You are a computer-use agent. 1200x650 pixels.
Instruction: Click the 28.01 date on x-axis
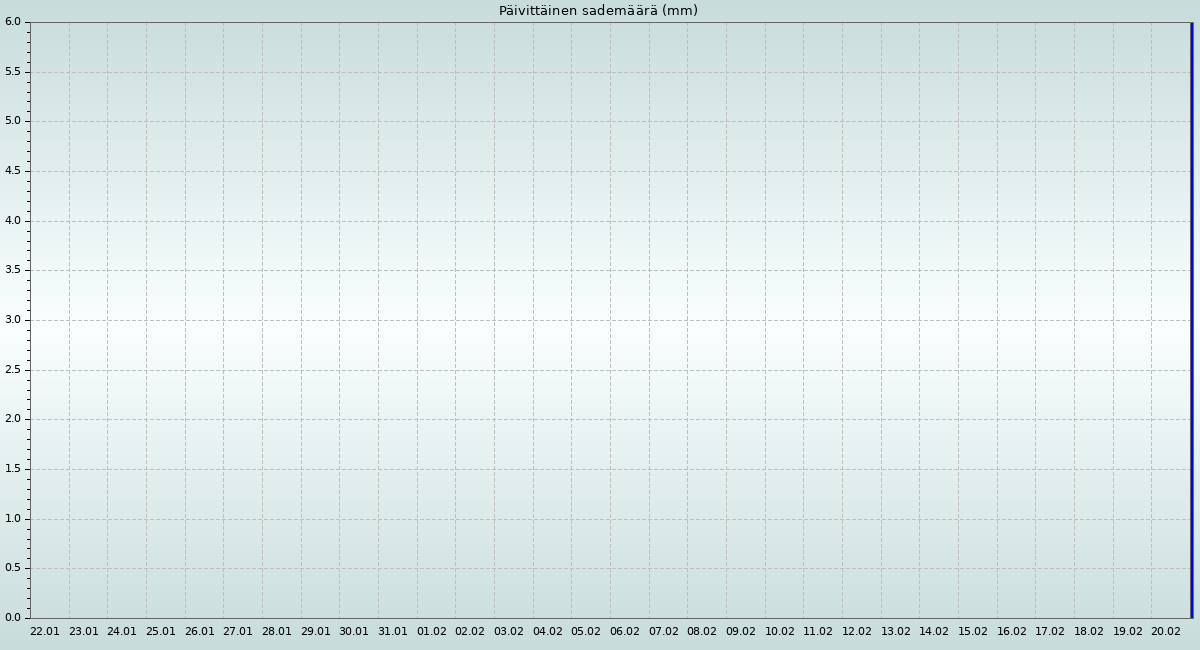point(277,632)
